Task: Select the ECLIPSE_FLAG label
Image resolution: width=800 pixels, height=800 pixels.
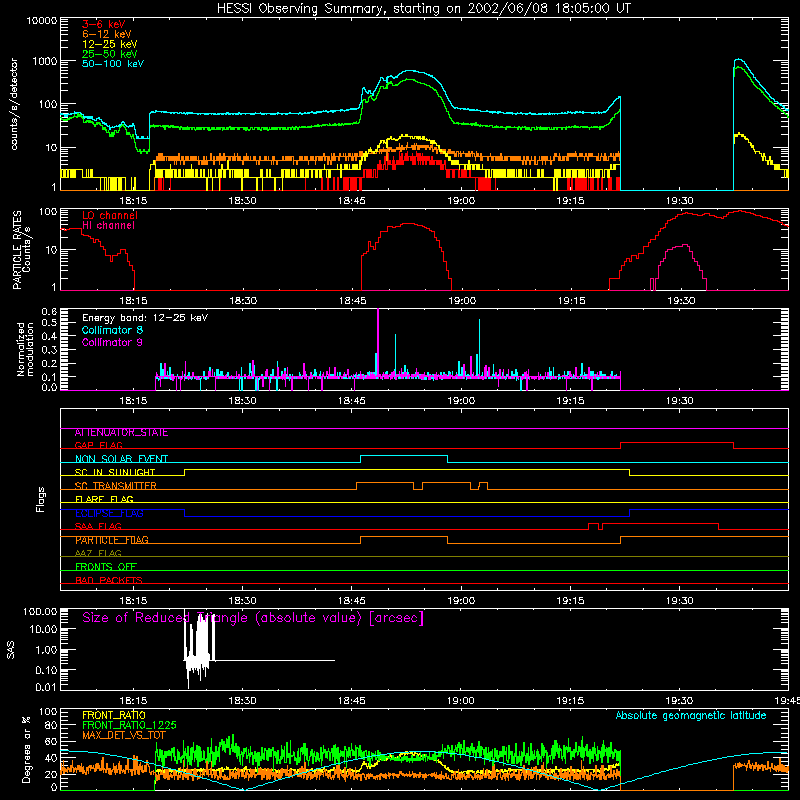Action: pos(109,513)
